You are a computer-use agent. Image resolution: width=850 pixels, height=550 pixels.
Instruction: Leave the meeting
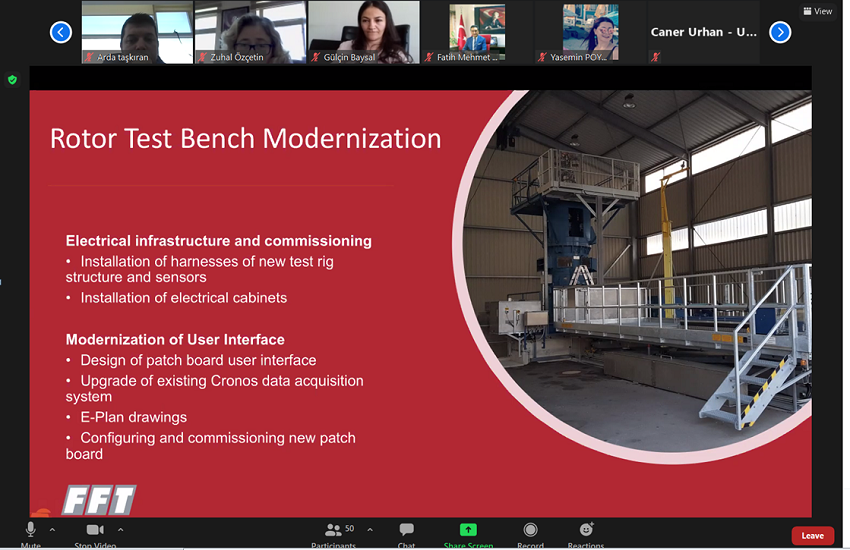812,536
